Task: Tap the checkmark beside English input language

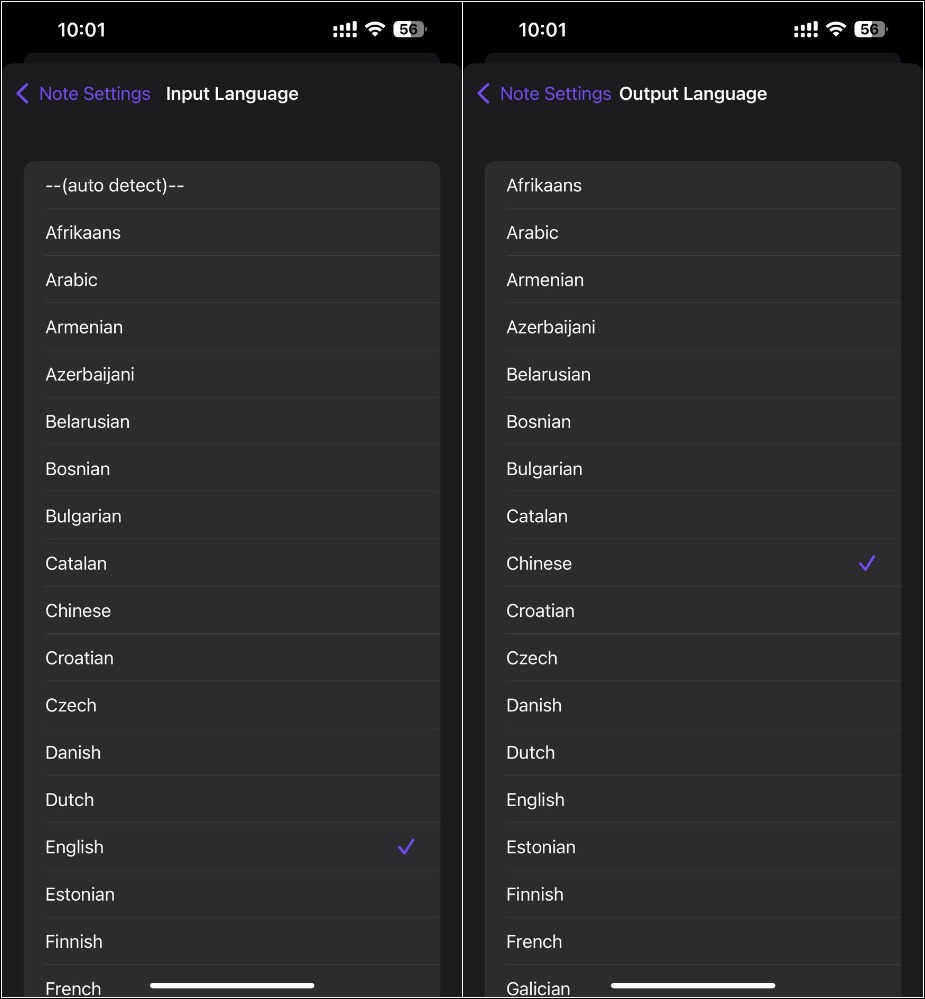Action: tap(406, 847)
